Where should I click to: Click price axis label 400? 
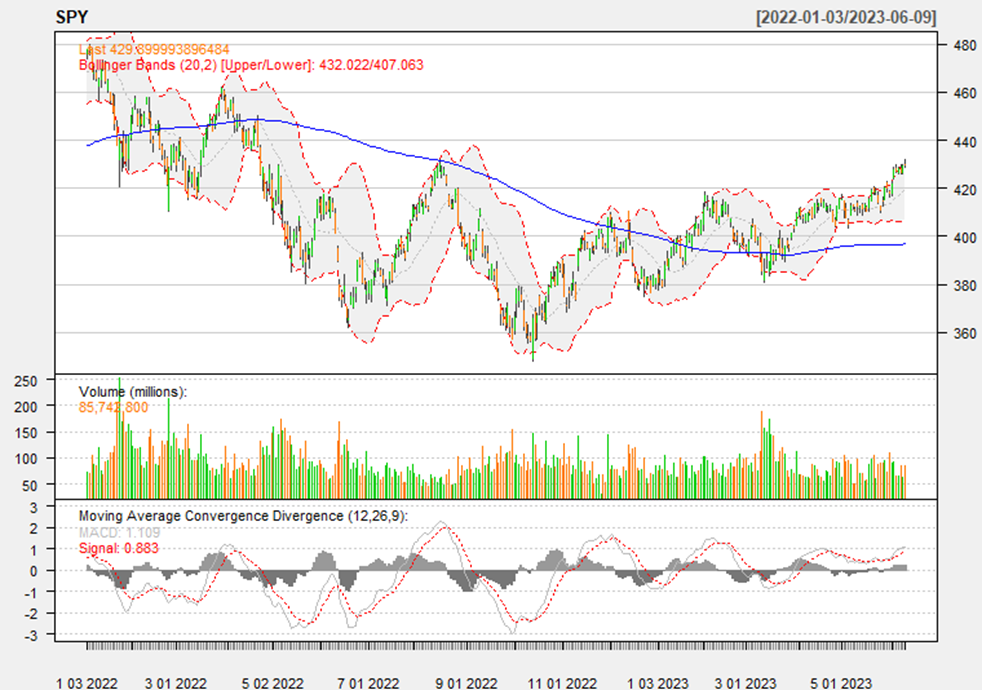pyautogui.click(x=964, y=237)
